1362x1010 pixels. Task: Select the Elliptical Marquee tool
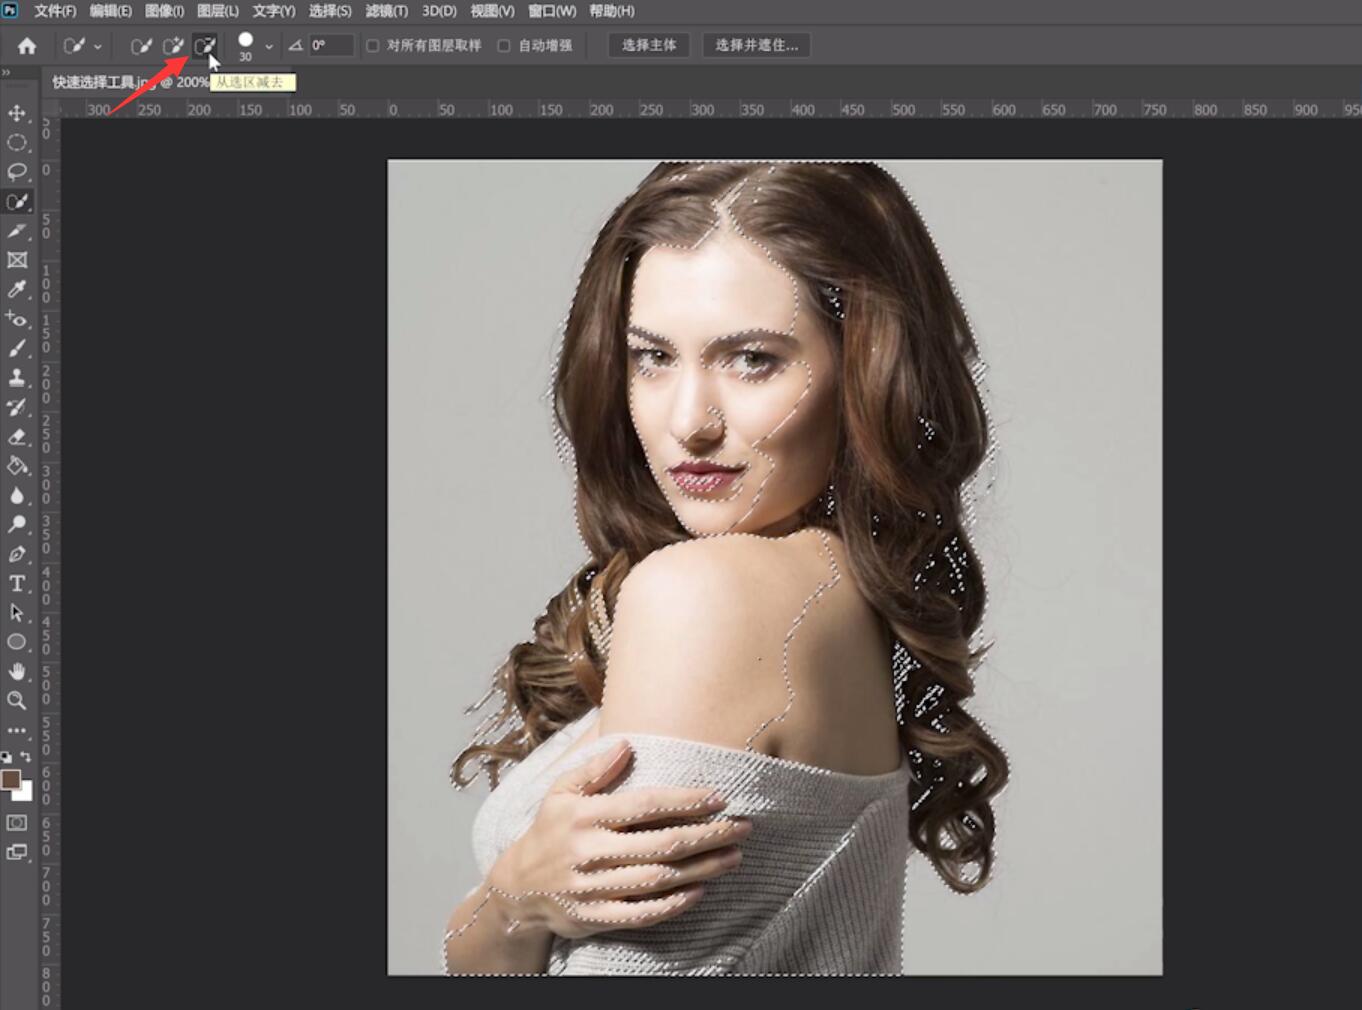click(x=17, y=143)
